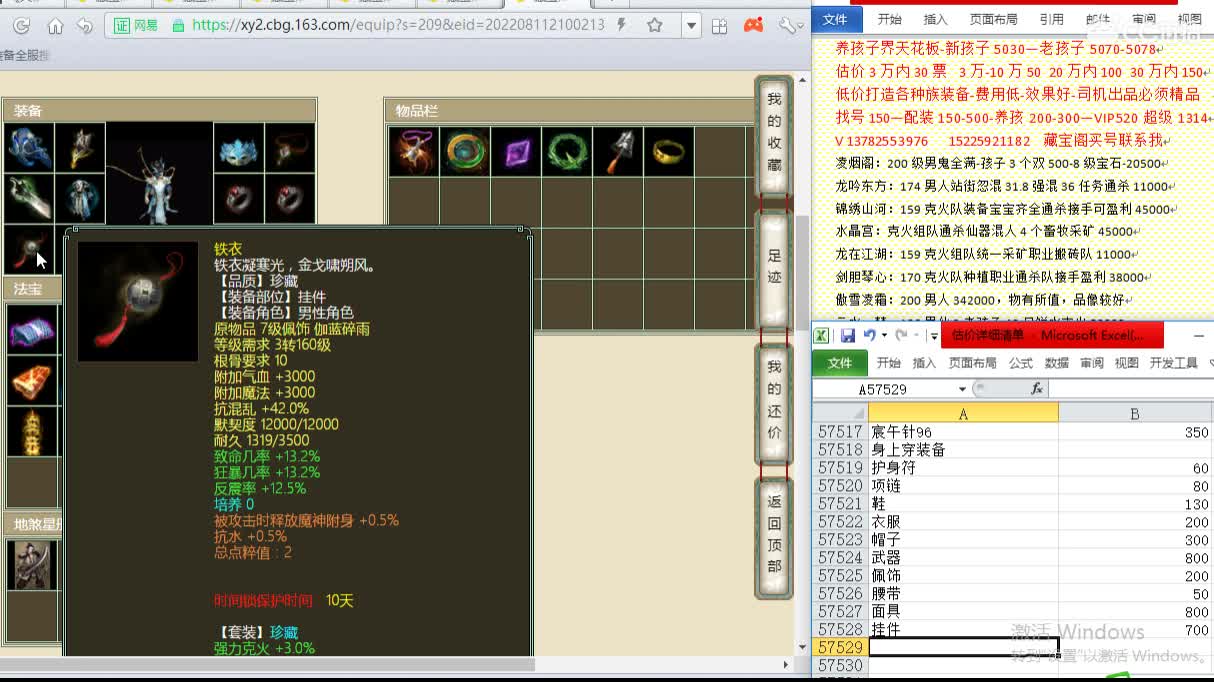Select the blue robe clothing slot
Viewport: 1214px width, 682px height.
pos(80,198)
